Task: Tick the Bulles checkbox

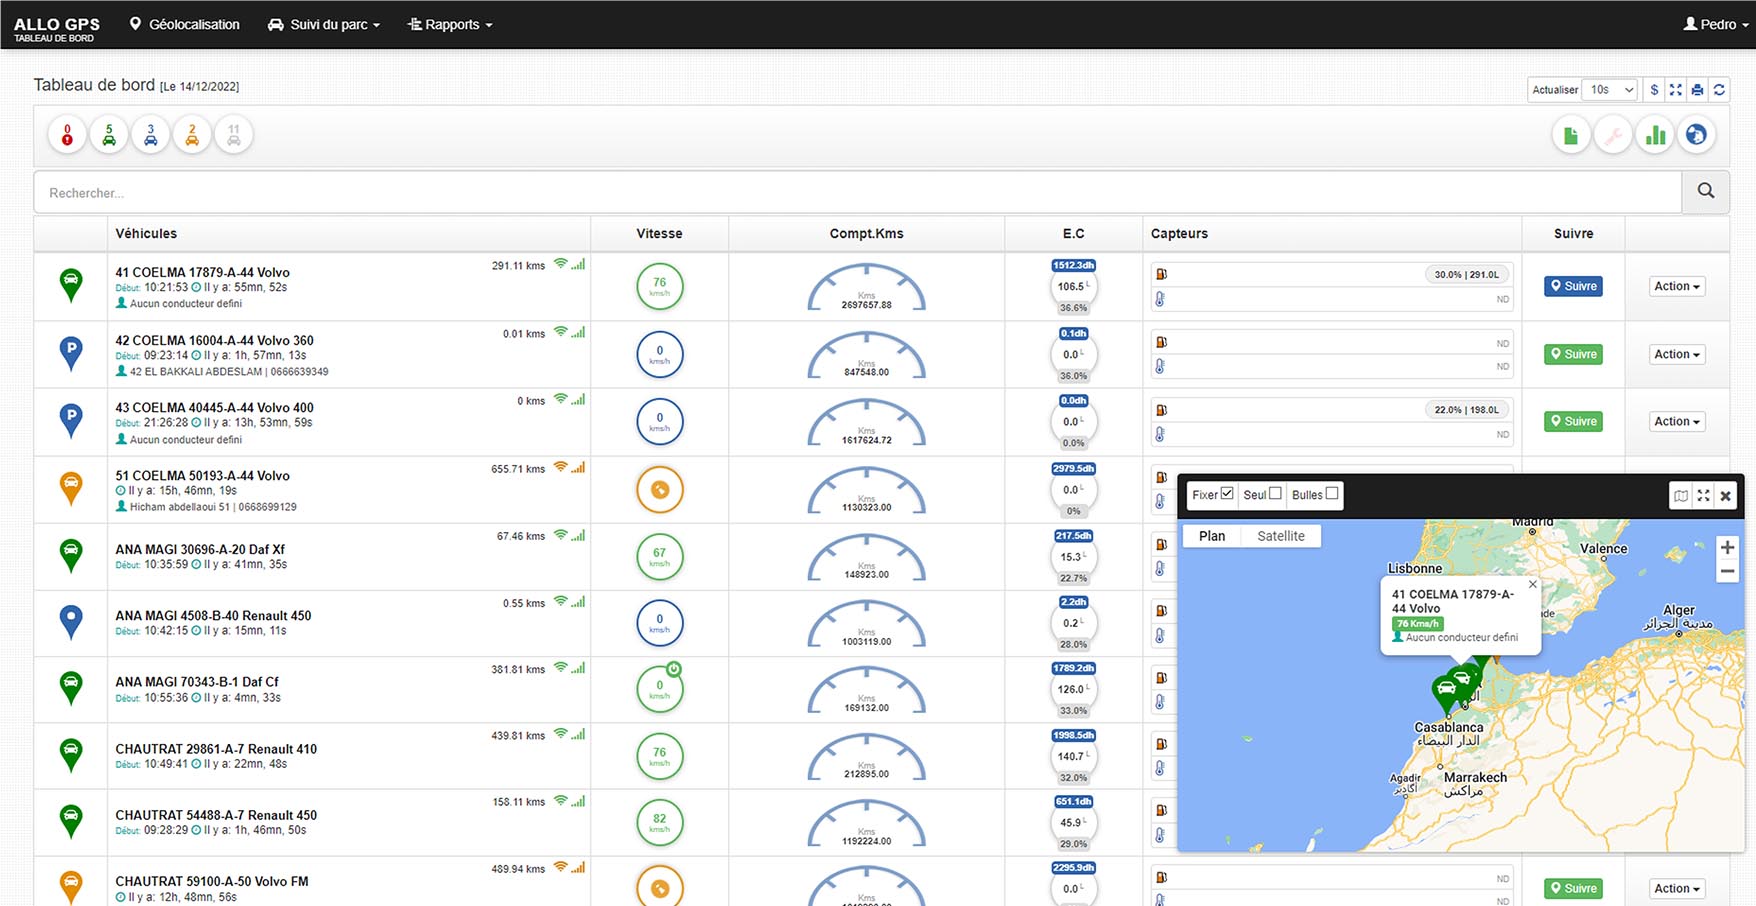Action: coord(1331,494)
